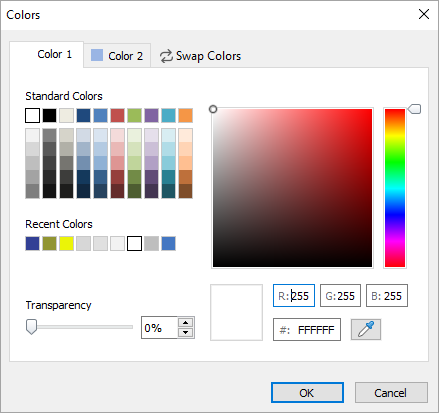Click the Cancel button
The width and height of the screenshot is (439, 413).
[391, 393]
